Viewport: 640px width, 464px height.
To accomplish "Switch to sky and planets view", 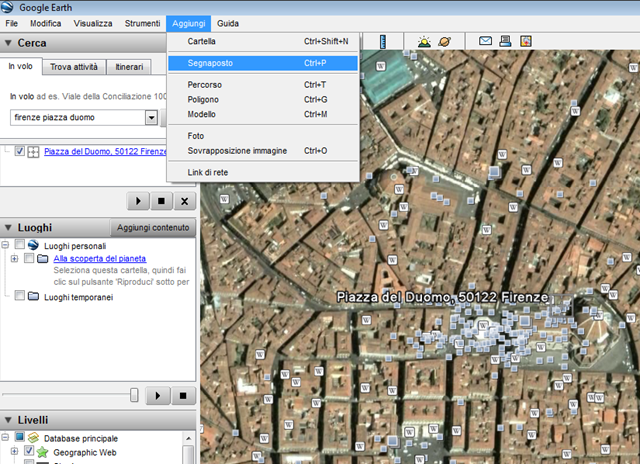I will (444, 42).
